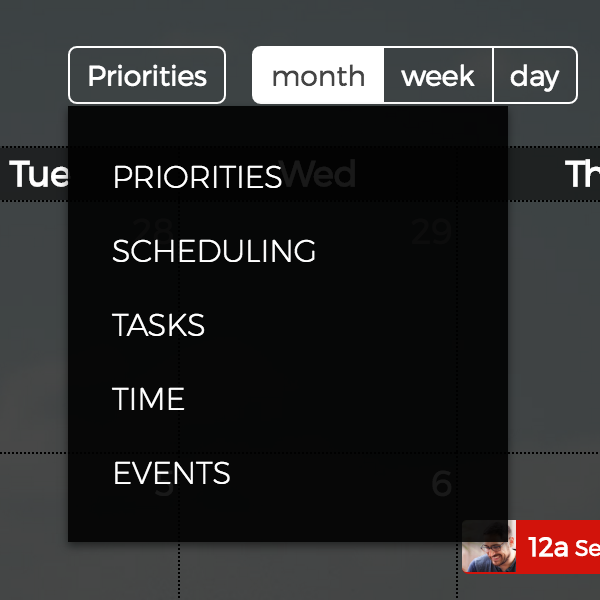The height and width of the screenshot is (600, 600).
Task: Click the Thu column header at right edge
Action: pos(582,174)
